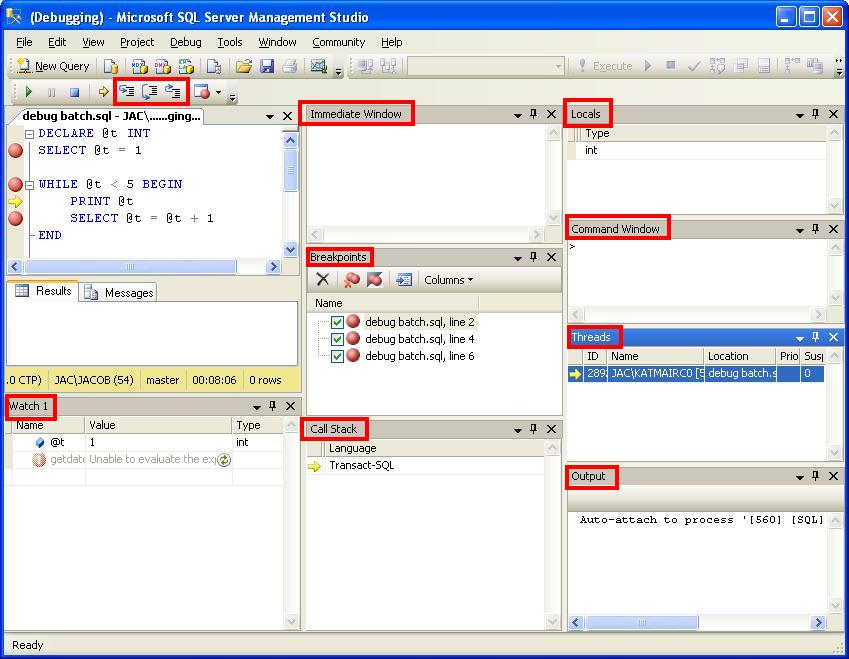Open the Breakpoints window toolbar icon
The height and width of the screenshot is (659, 849).
pos(201,92)
